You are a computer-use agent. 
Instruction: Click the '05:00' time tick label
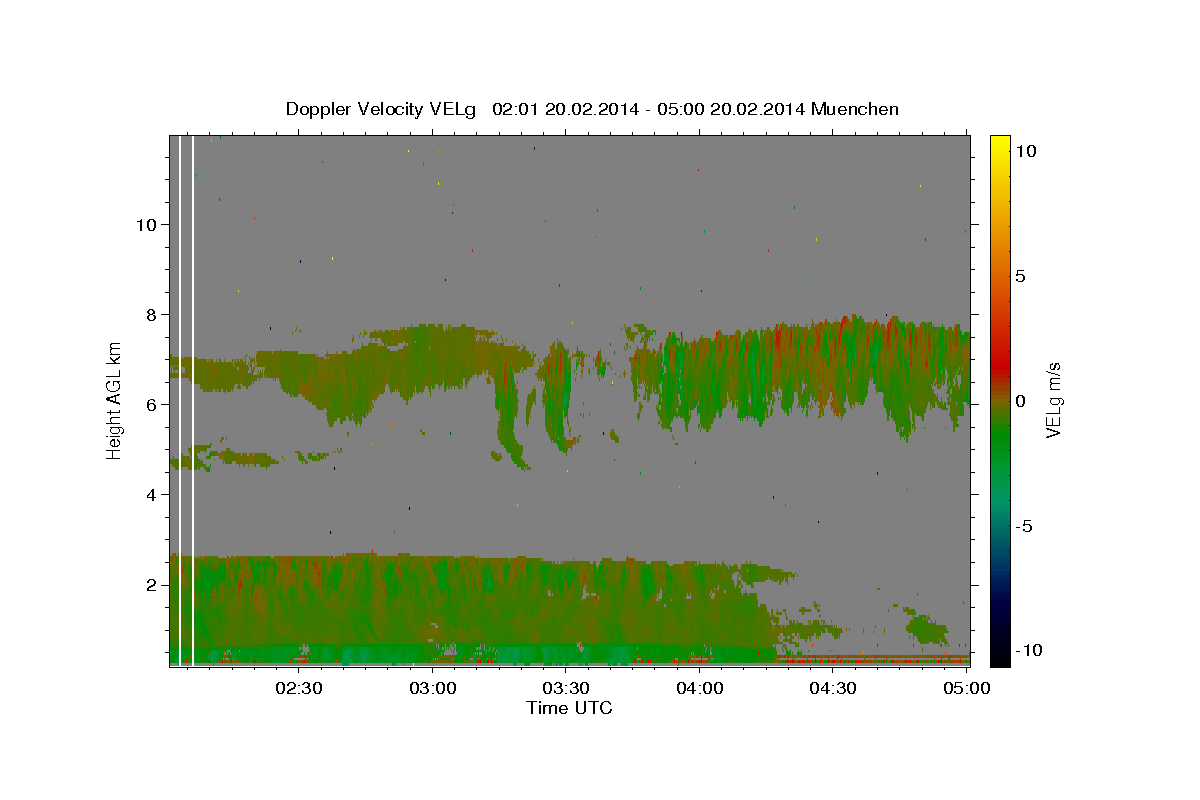point(966,688)
